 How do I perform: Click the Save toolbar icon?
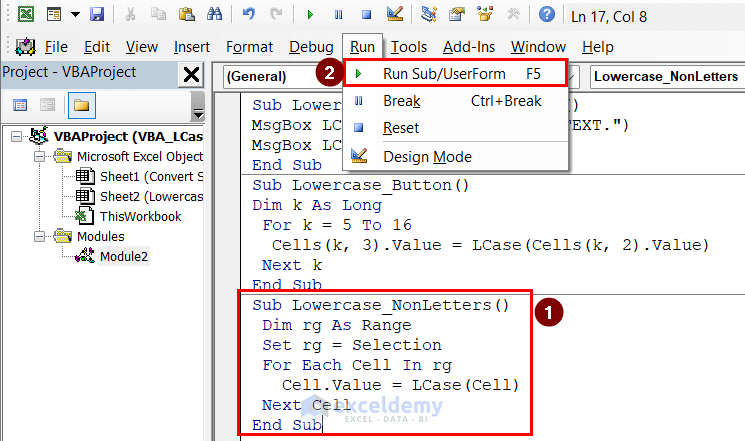97,14
